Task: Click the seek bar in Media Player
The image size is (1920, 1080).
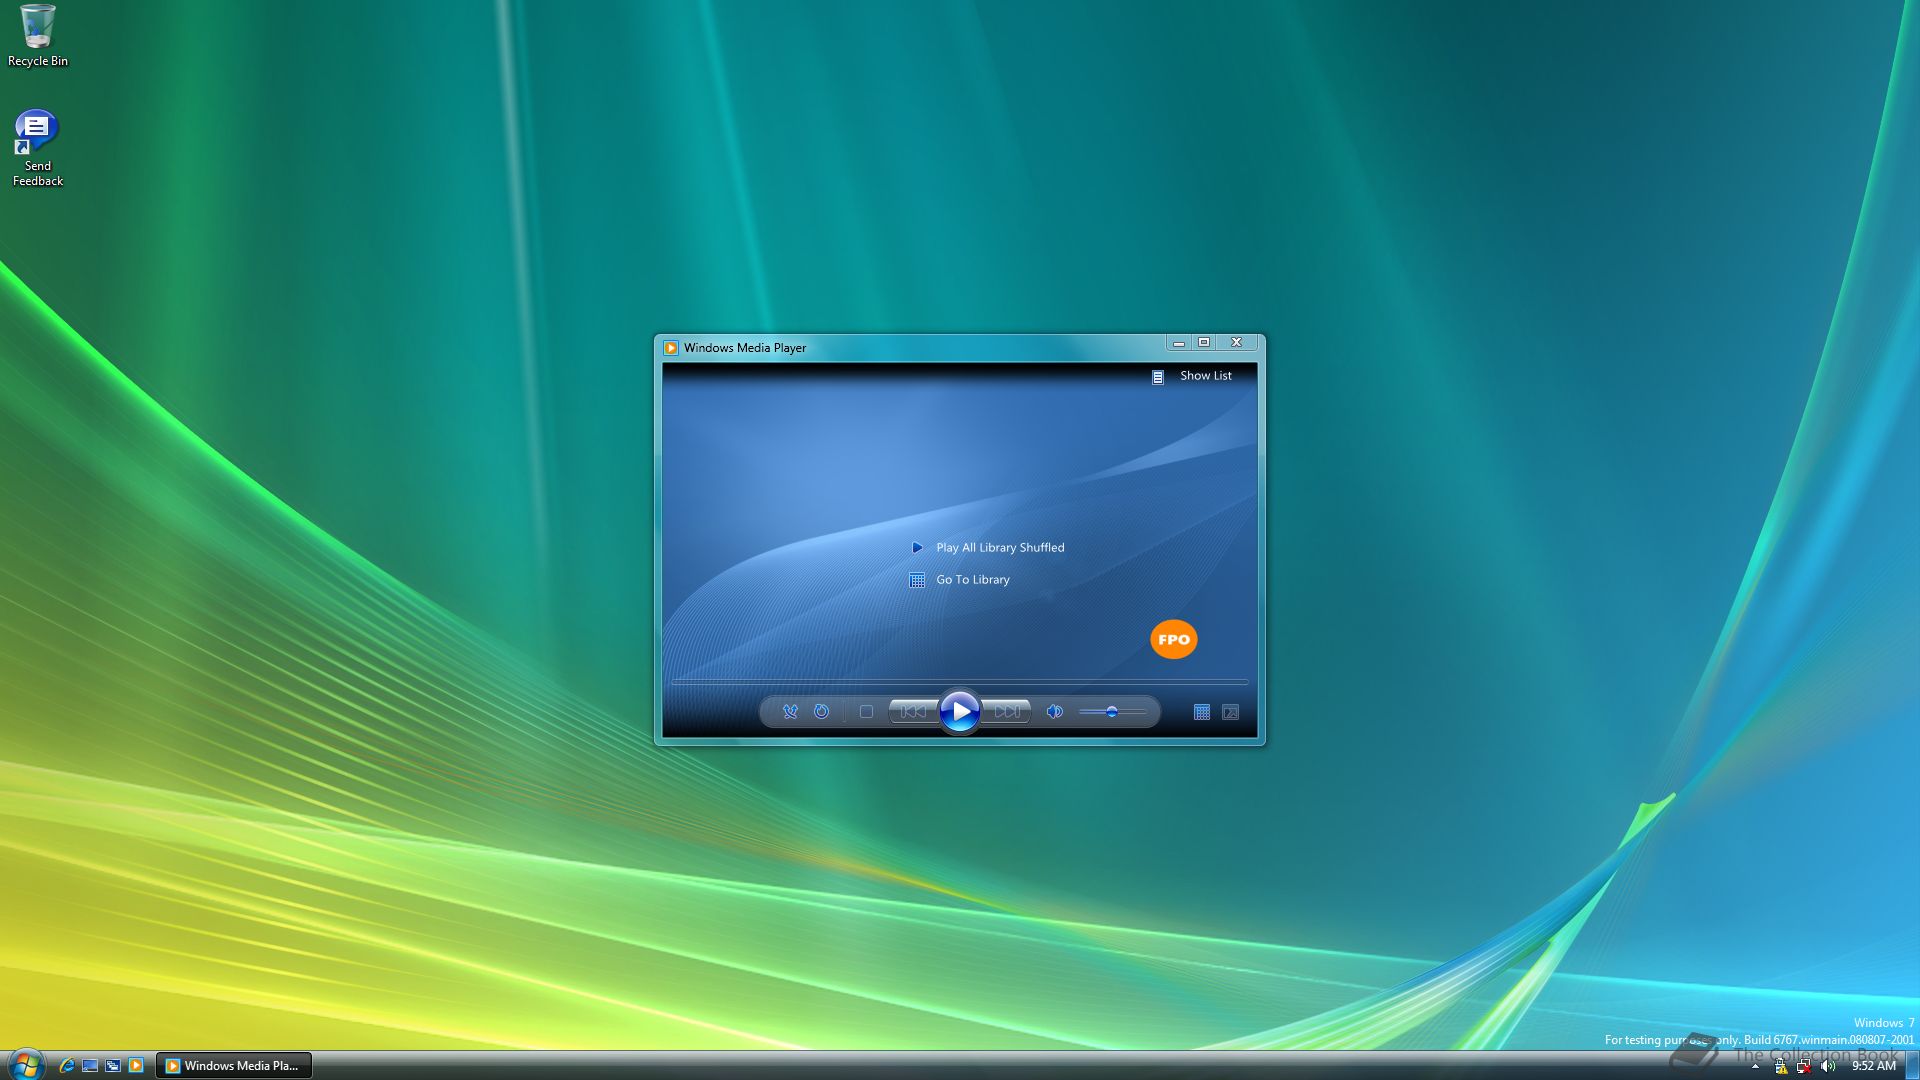Action: (x=960, y=682)
